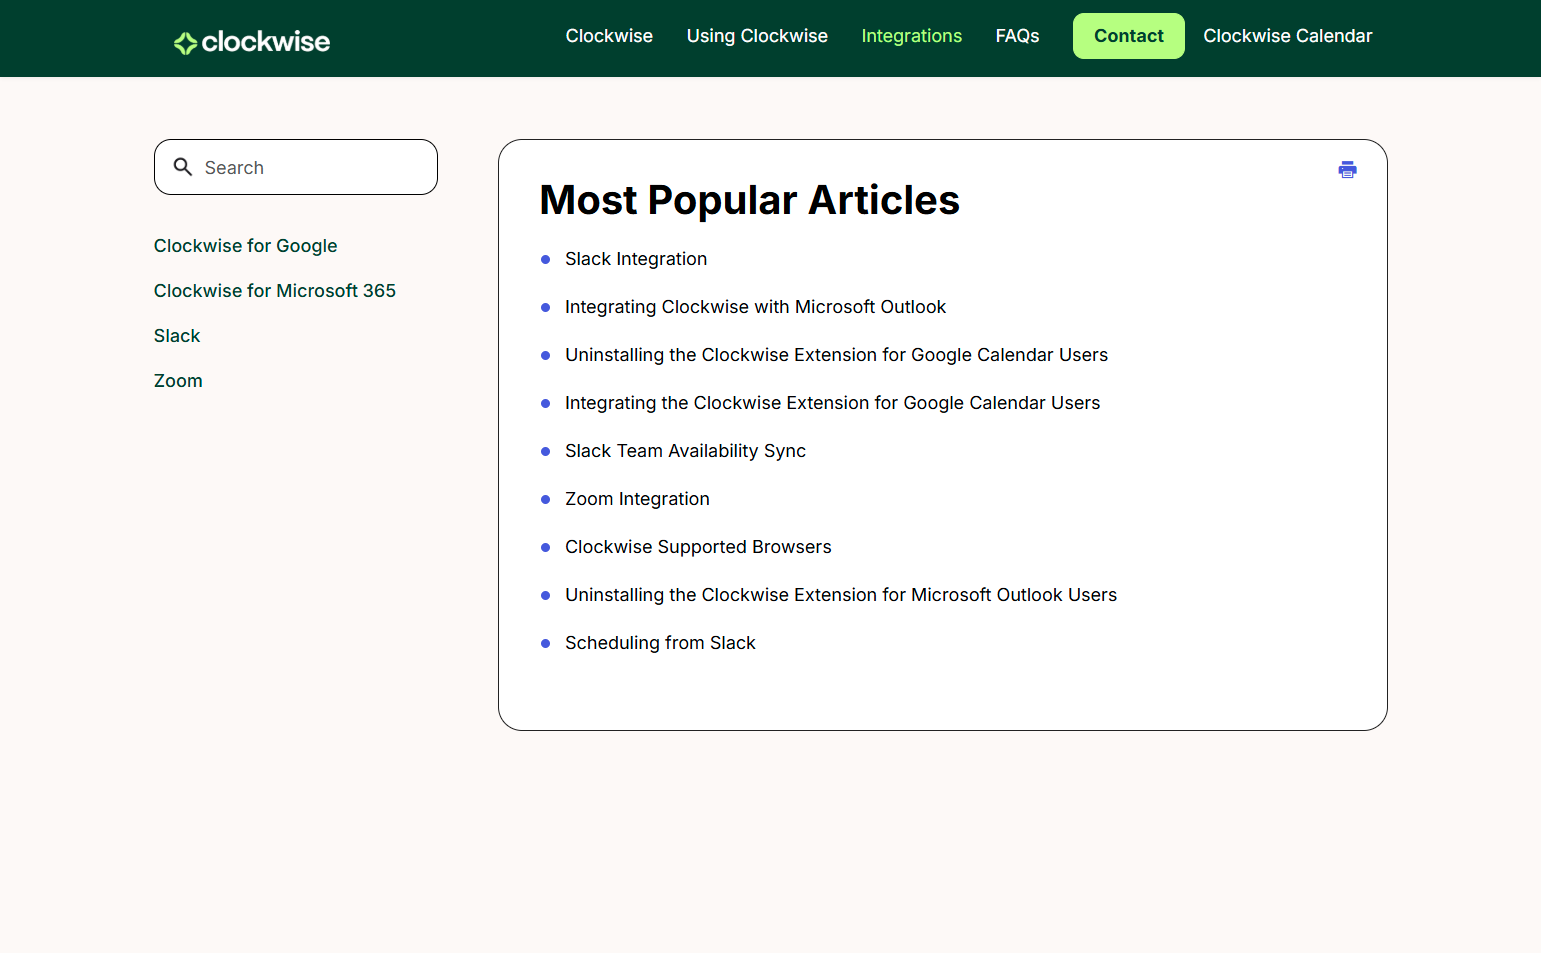
Task: Select the Zoom sidebar category
Action: (178, 381)
